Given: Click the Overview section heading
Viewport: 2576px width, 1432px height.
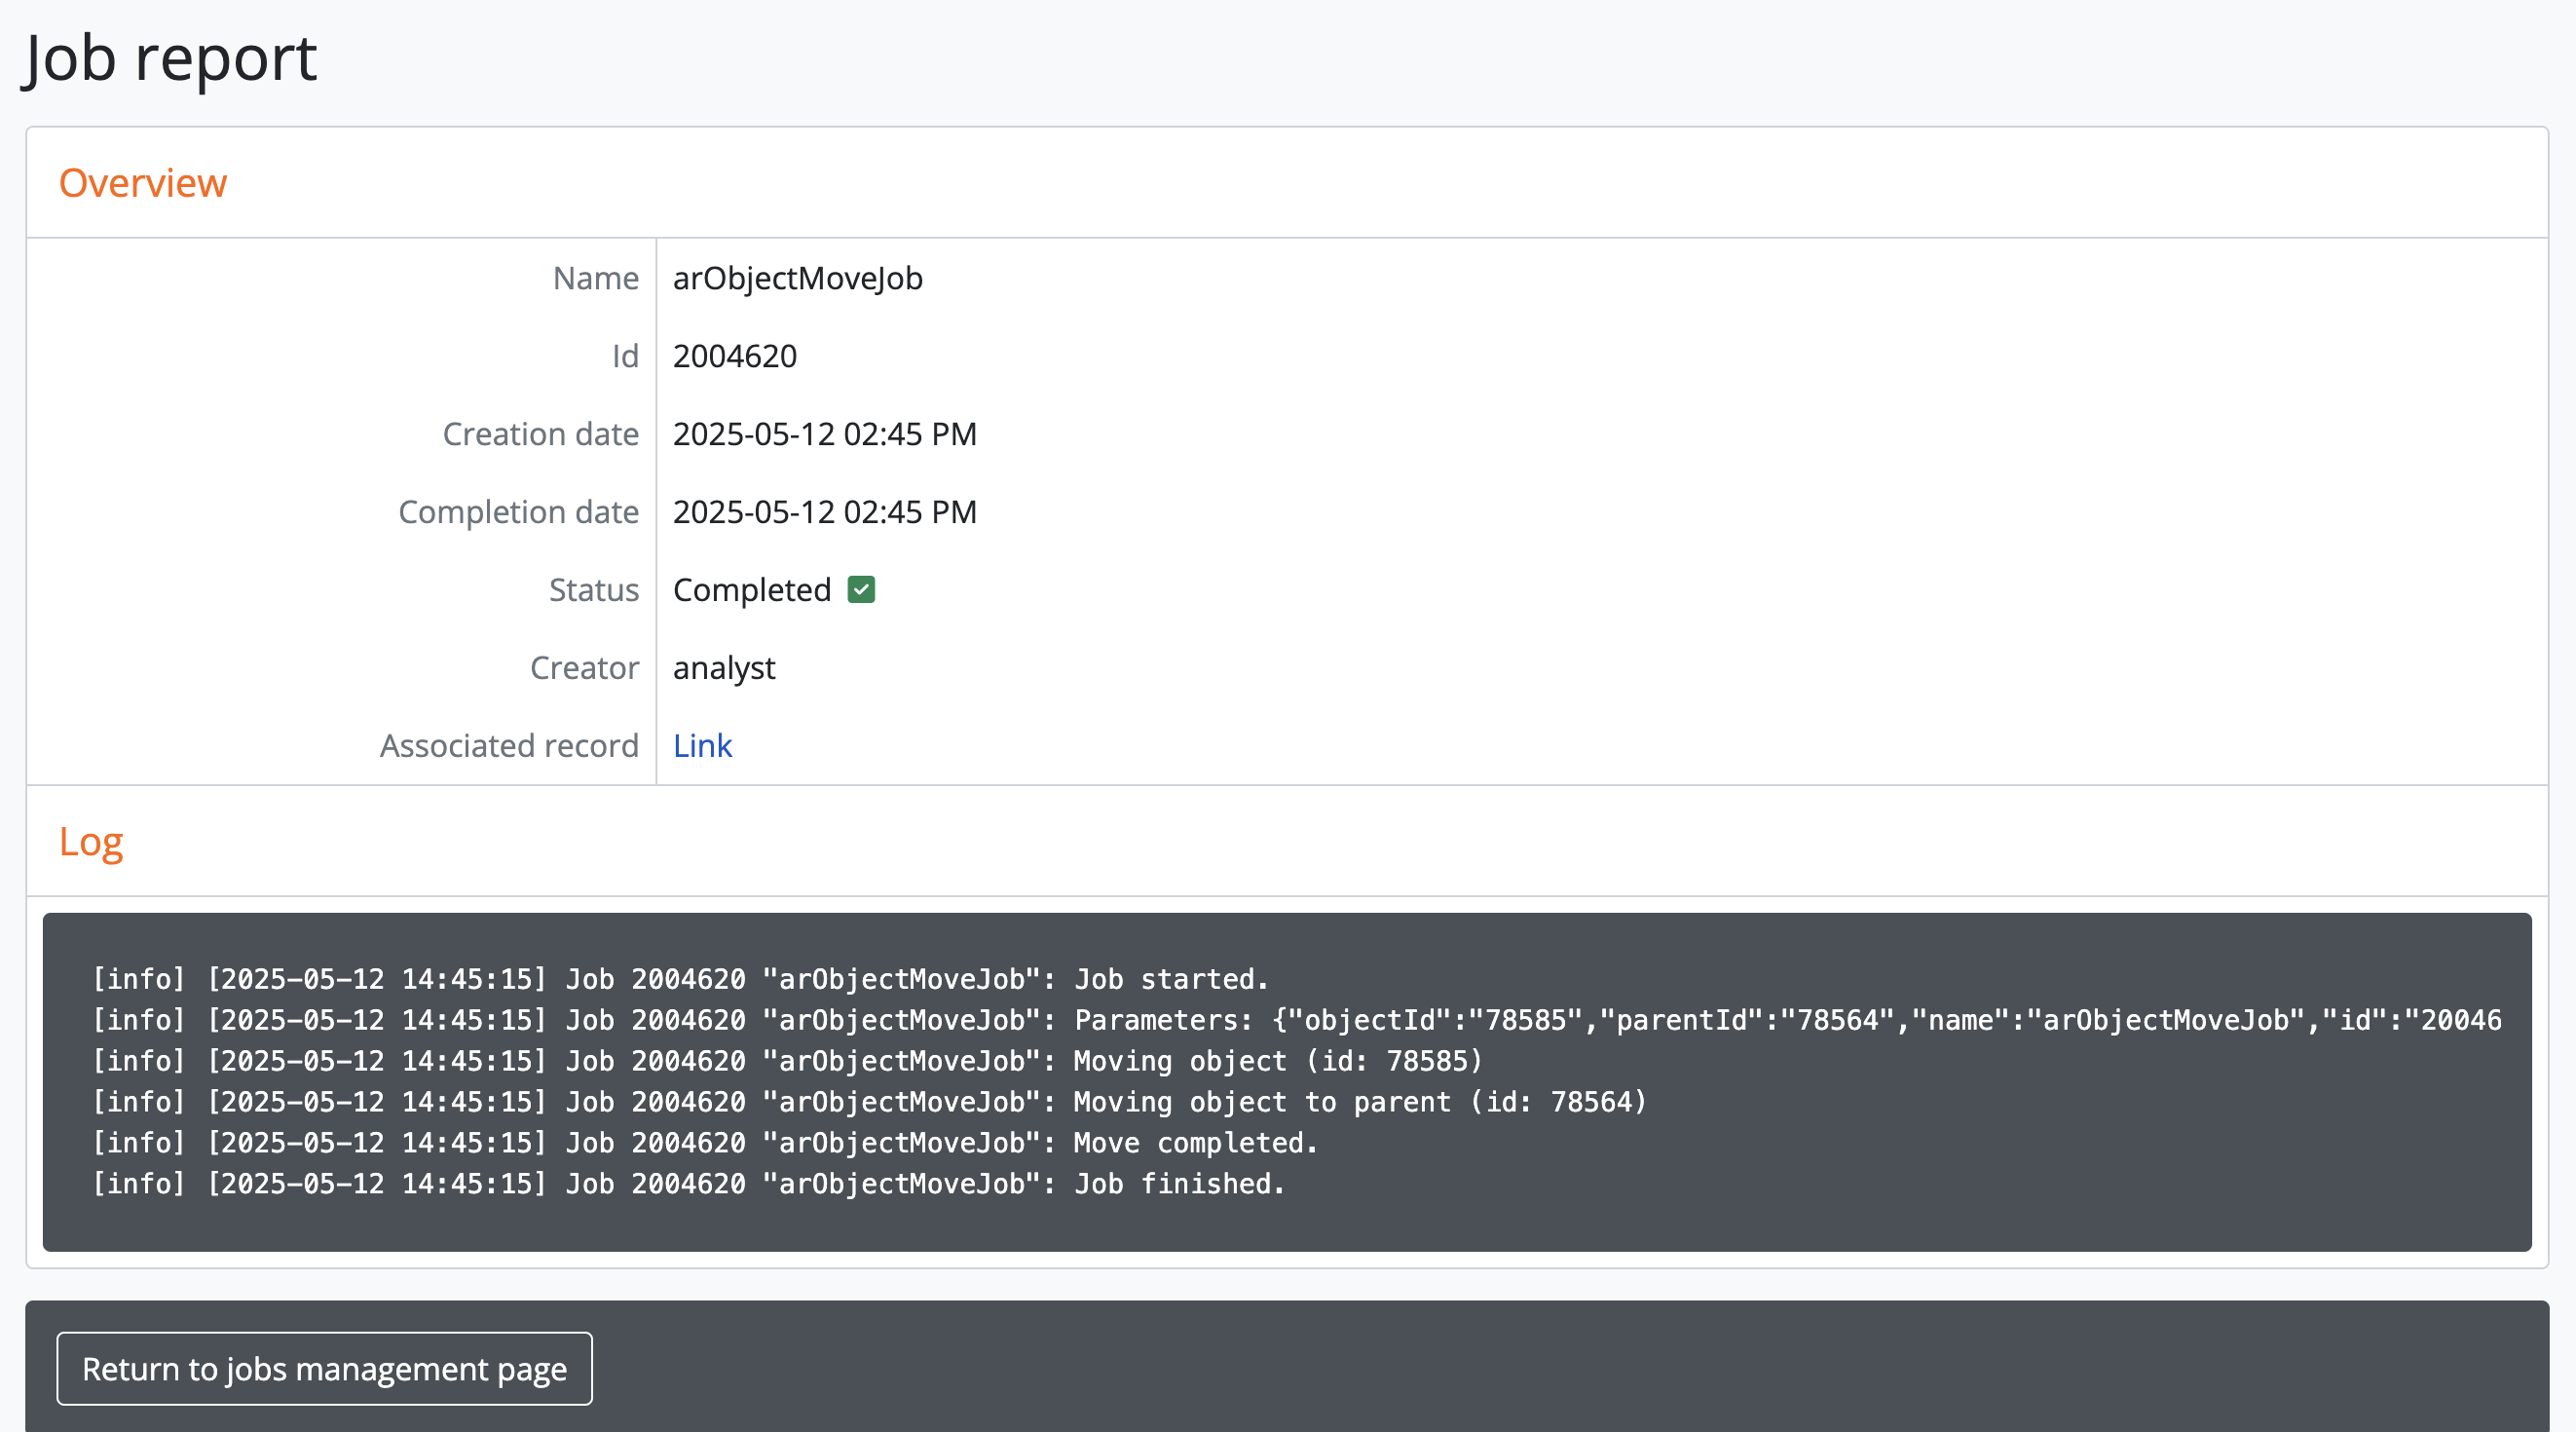Looking at the screenshot, I should click(143, 183).
